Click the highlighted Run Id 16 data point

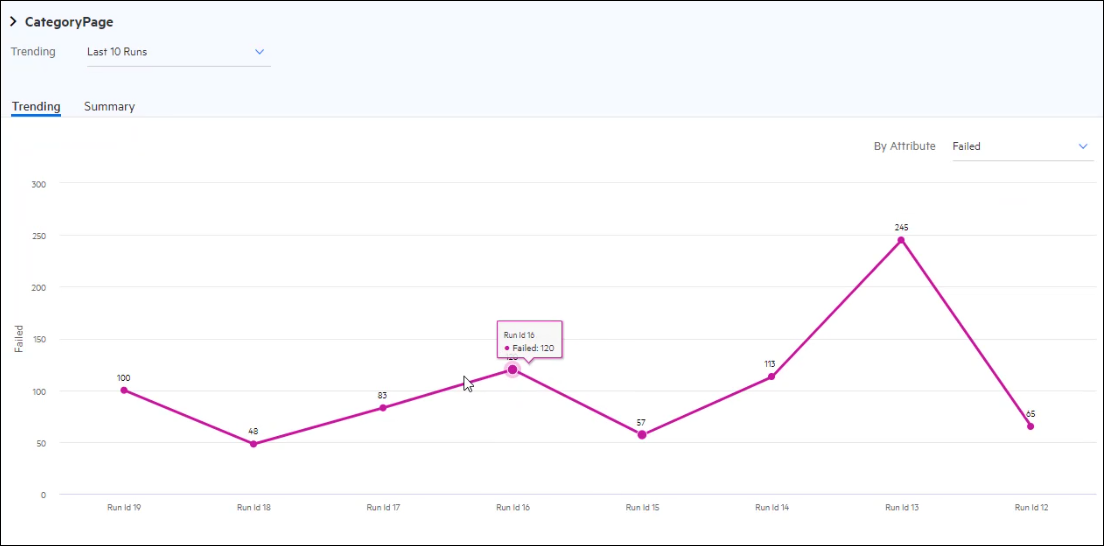[x=512, y=370]
